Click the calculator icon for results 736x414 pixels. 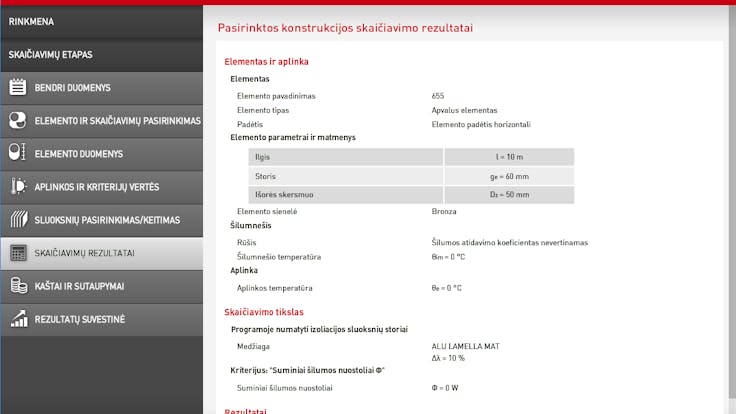point(18,253)
